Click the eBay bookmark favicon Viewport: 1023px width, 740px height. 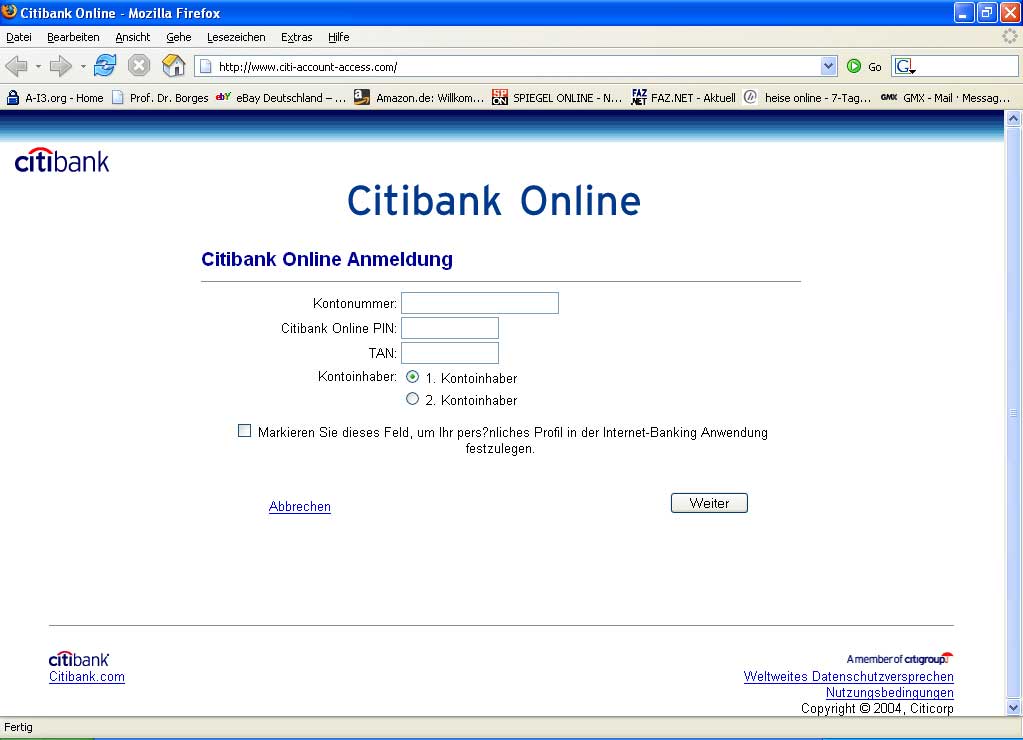click(x=223, y=97)
